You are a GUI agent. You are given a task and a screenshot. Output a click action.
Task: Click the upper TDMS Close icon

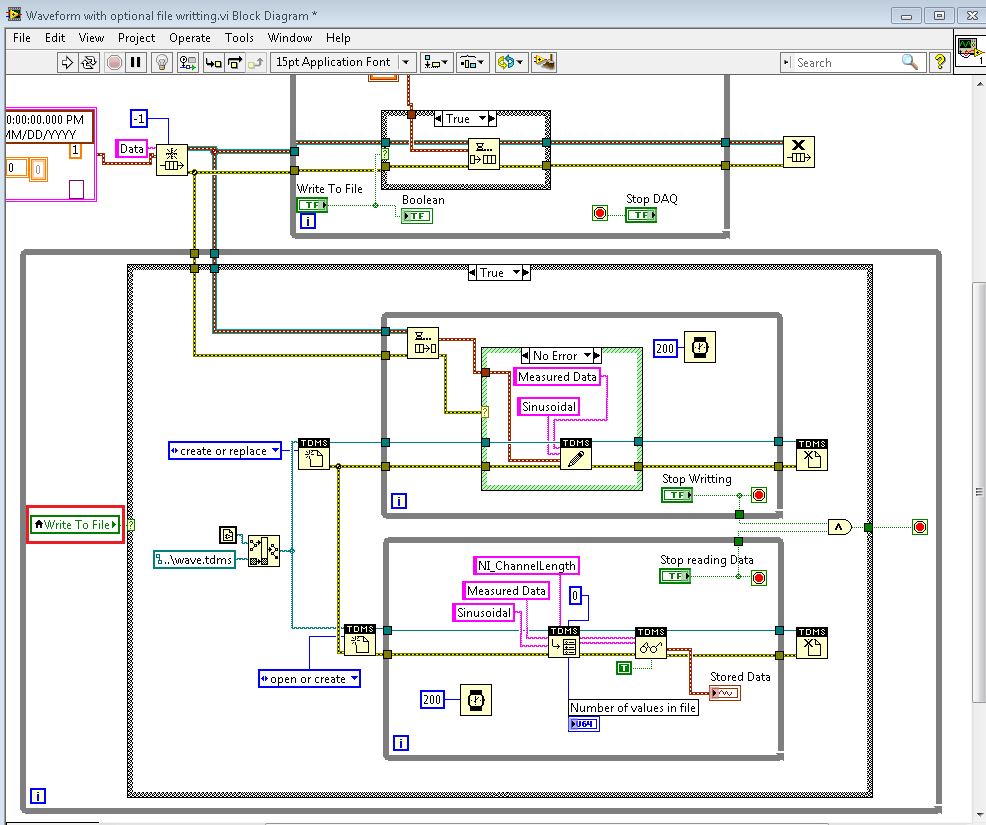pos(812,455)
